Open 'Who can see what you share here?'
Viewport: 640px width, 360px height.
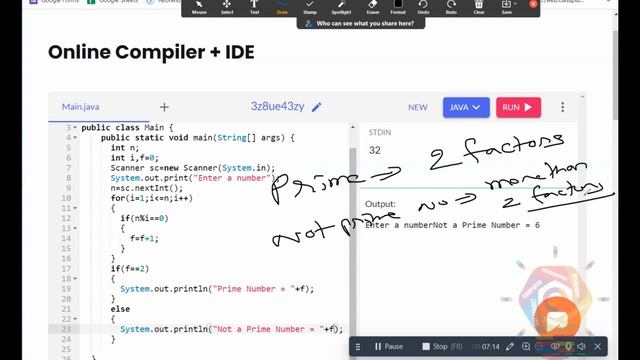click(361, 24)
